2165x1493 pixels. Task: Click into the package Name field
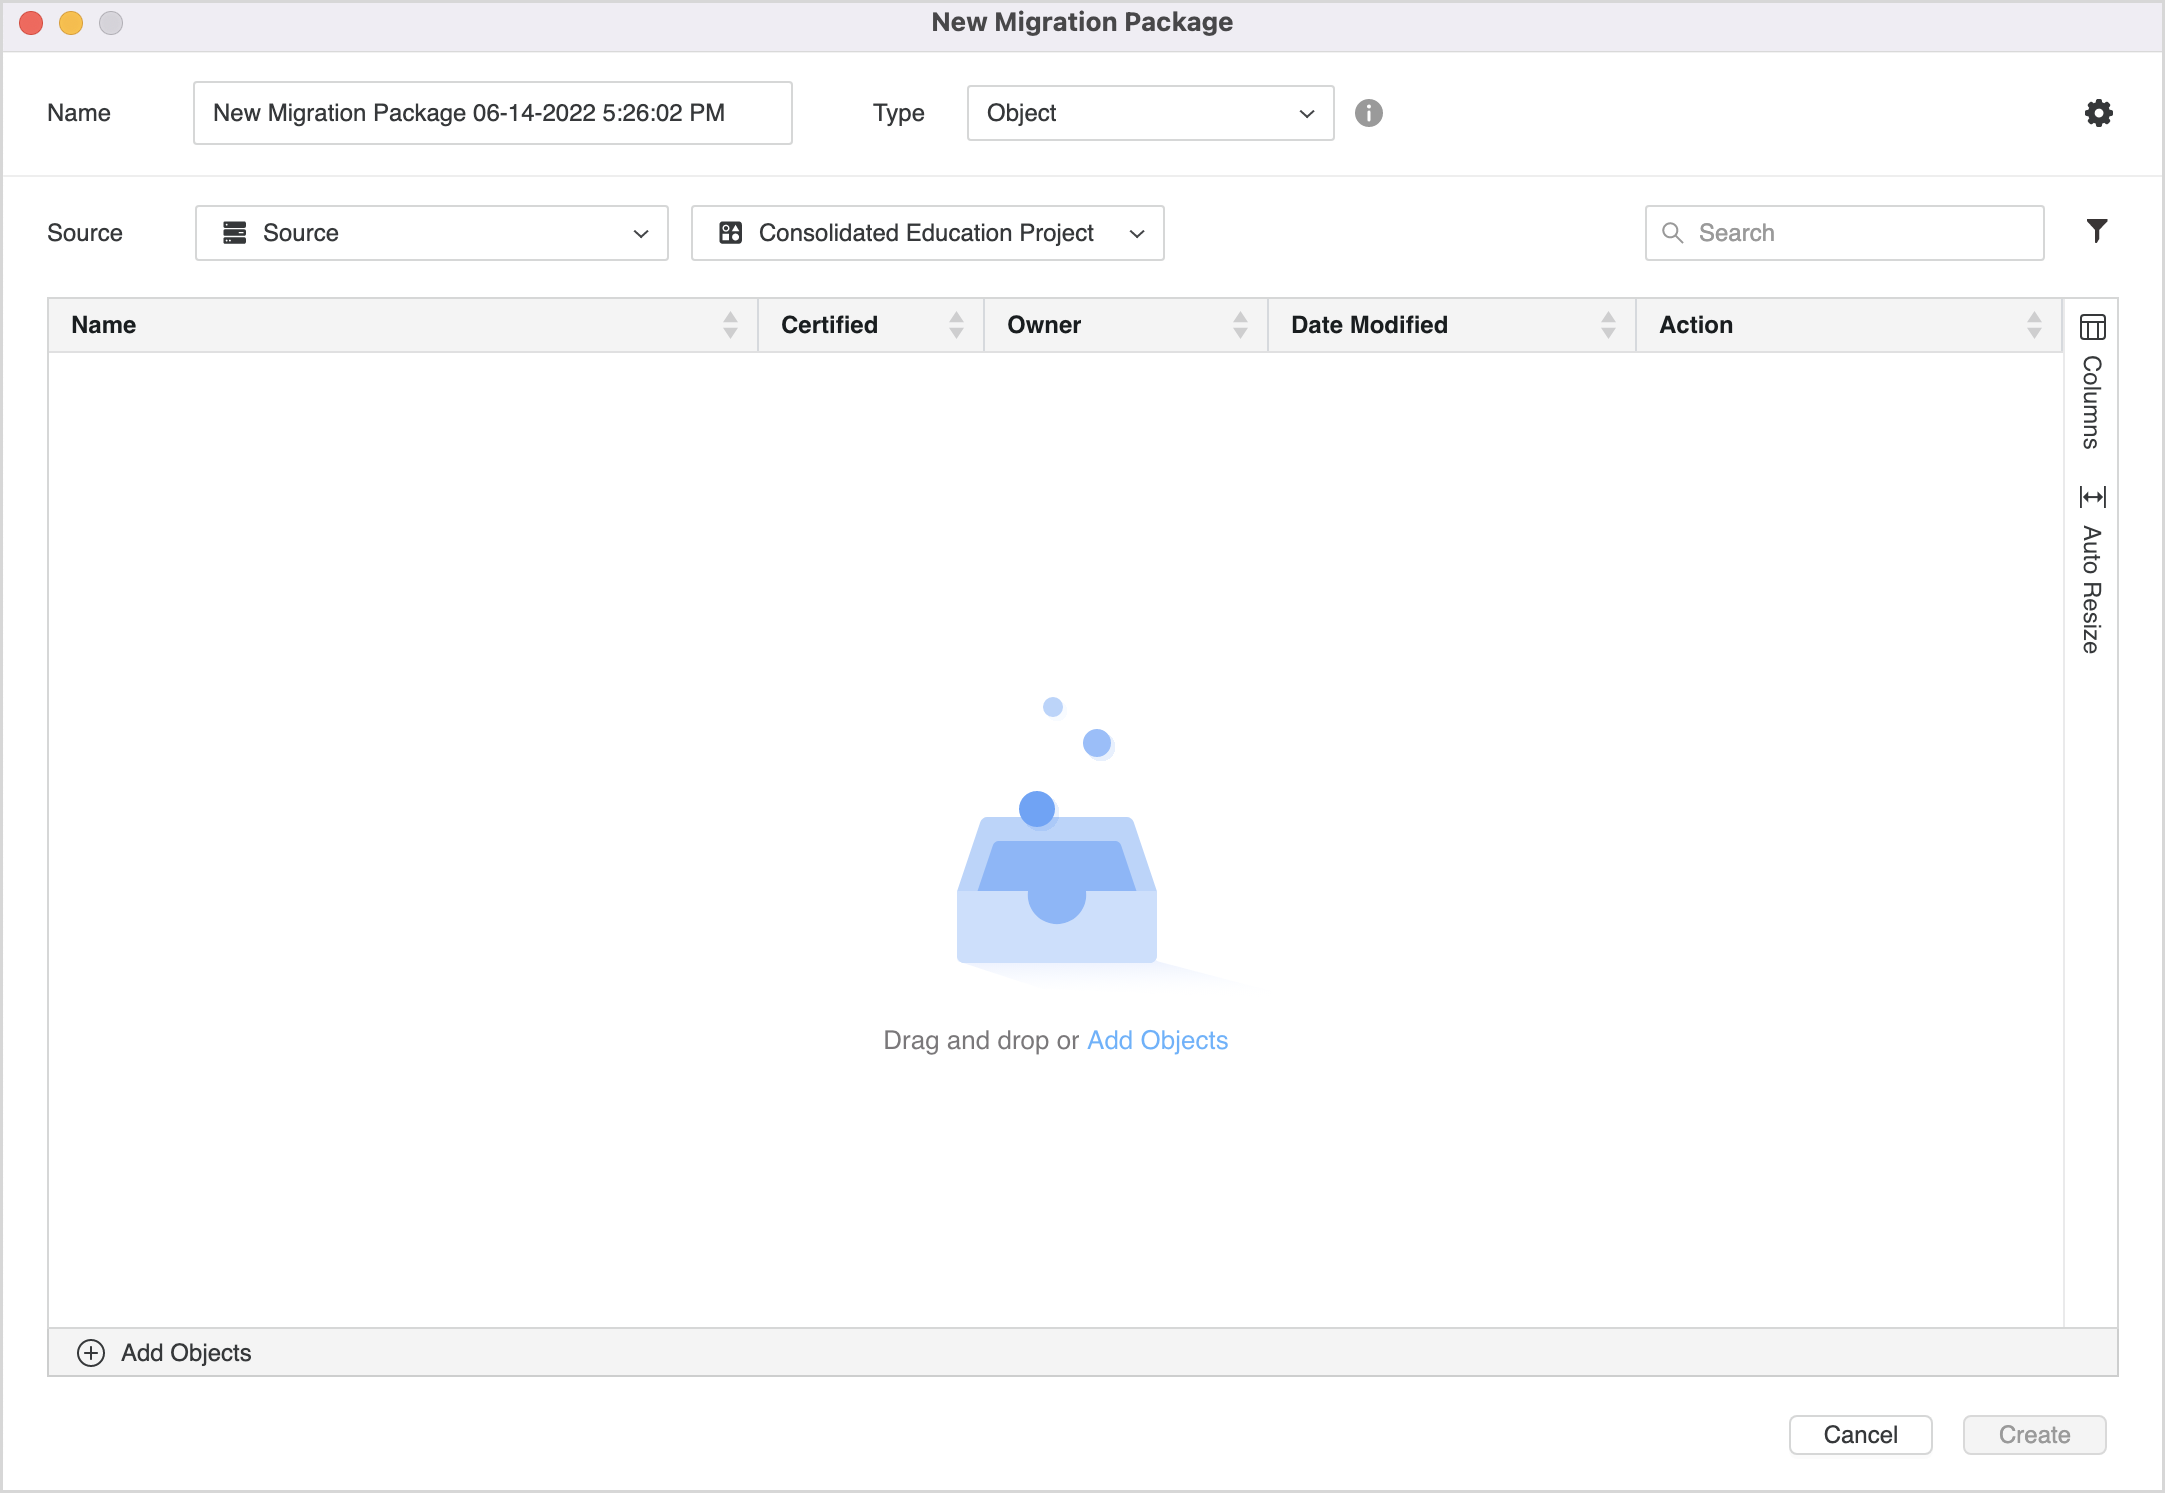tap(492, 113)
